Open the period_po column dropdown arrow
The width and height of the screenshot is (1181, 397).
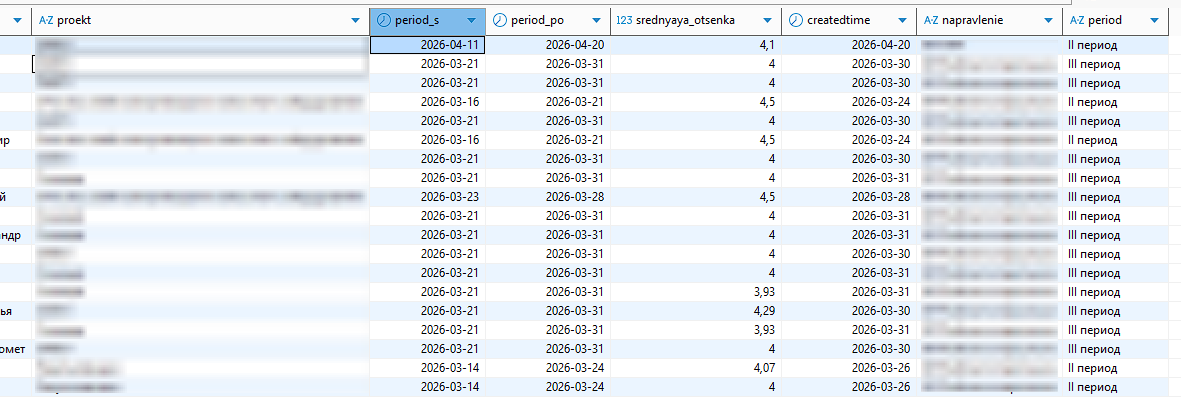[x=597, y=21]
